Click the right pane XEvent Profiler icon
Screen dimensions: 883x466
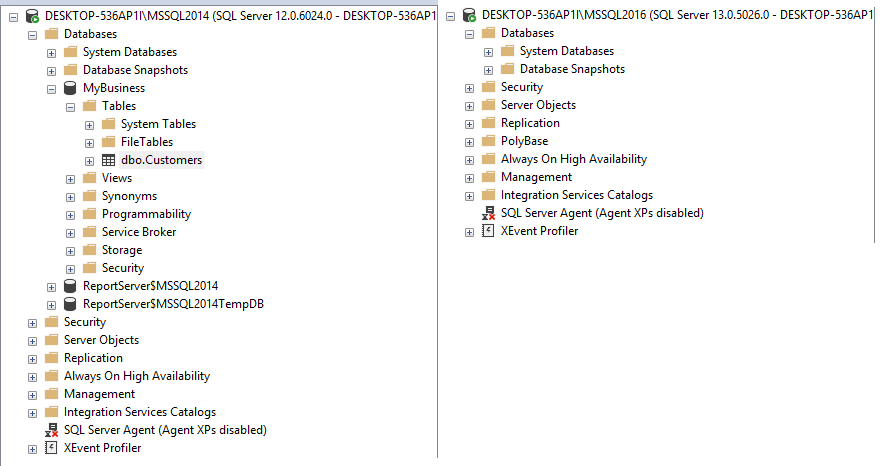pos(488,231)
